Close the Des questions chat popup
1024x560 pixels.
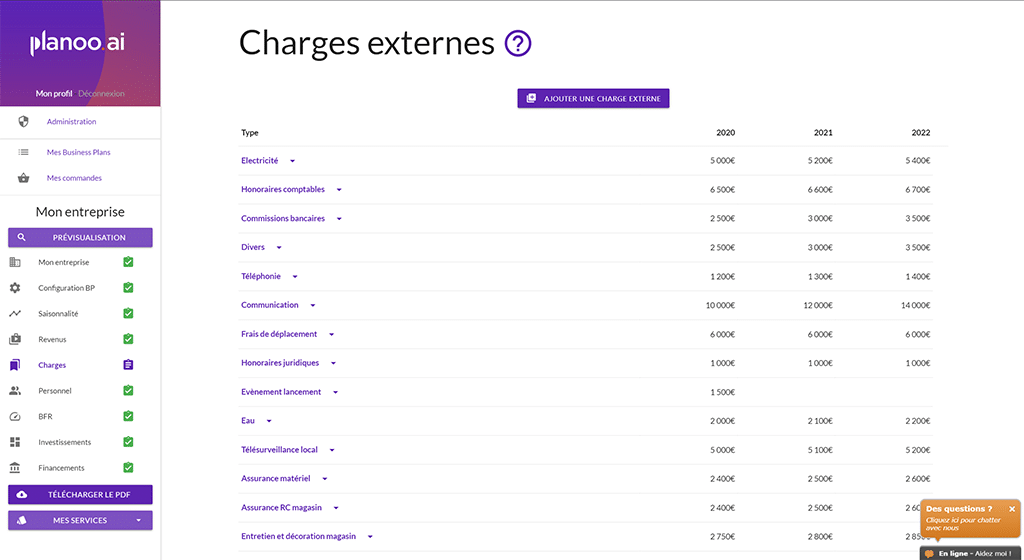coord(1012,509)
